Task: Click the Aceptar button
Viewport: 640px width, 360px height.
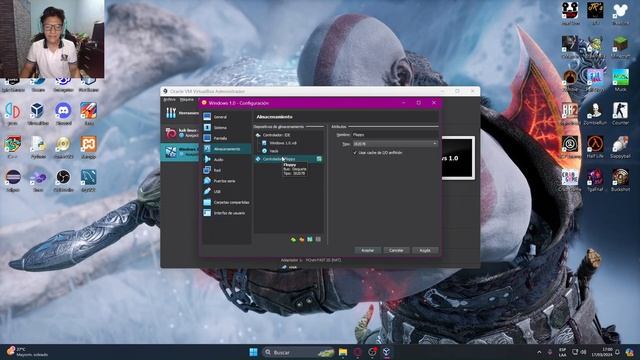Action: (x=367, y=250)
